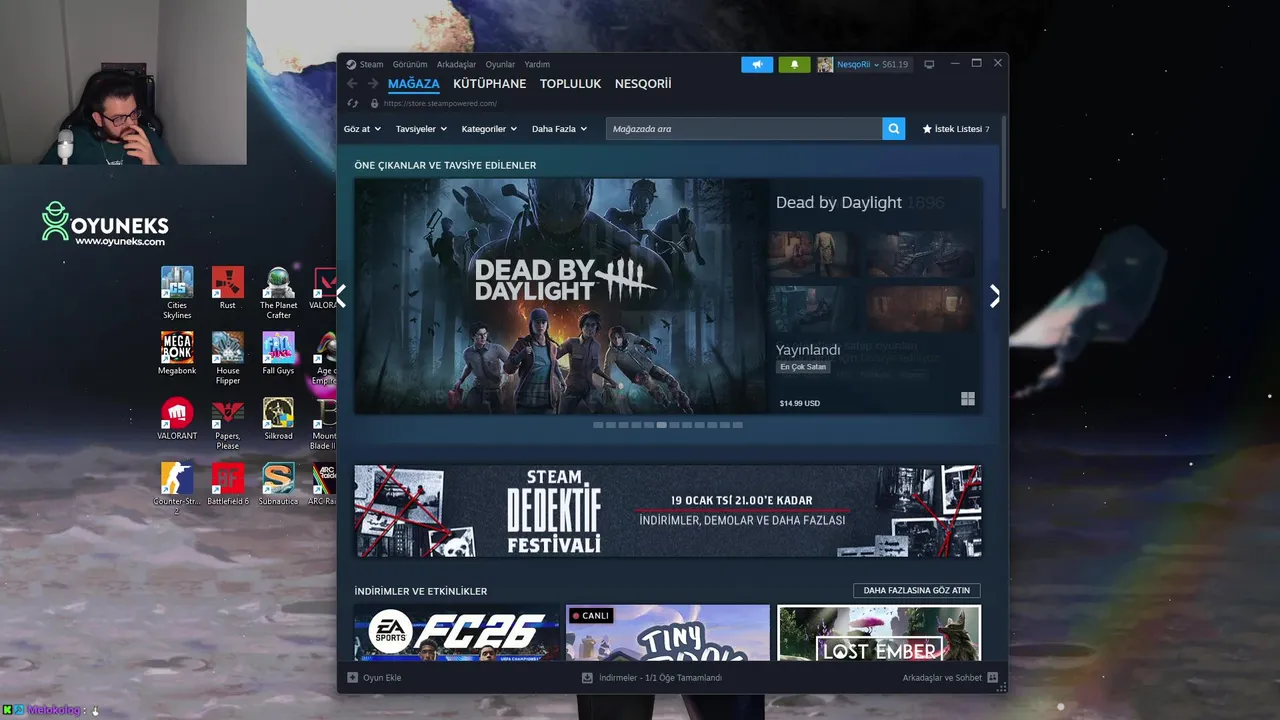Select House Flipper desktop shortcut

pyautogui.click(x=228, y=358)
